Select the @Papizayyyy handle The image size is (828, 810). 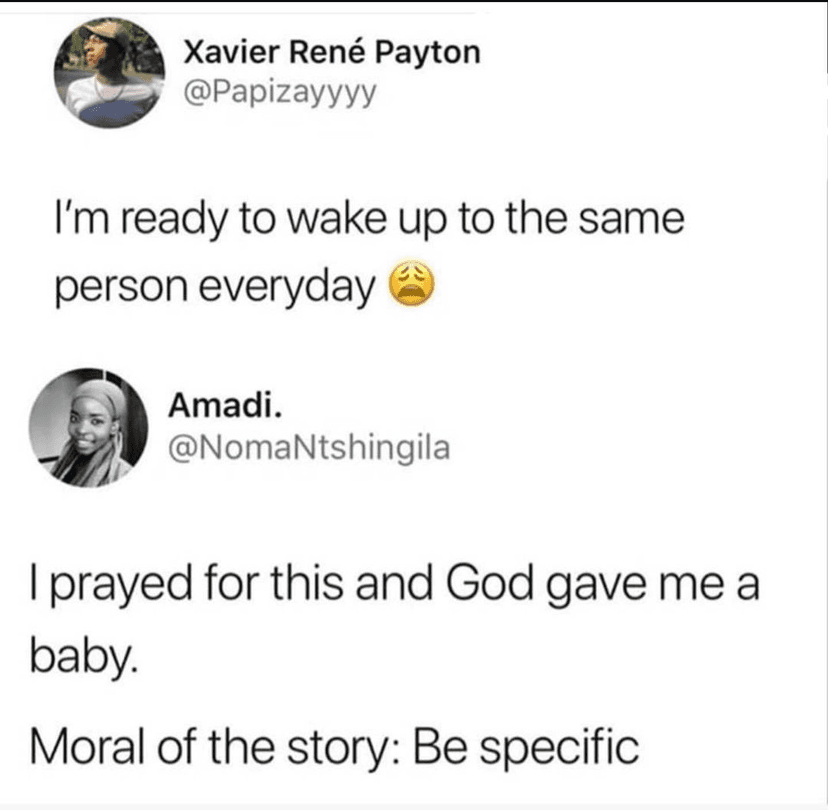278,92
